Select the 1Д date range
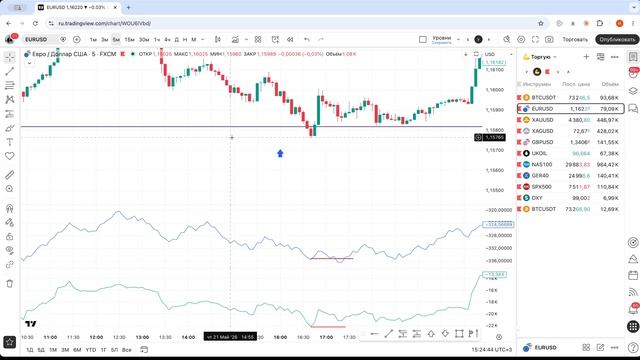The height and width of the screenshot is (360, 640). [x=30, y=350]
